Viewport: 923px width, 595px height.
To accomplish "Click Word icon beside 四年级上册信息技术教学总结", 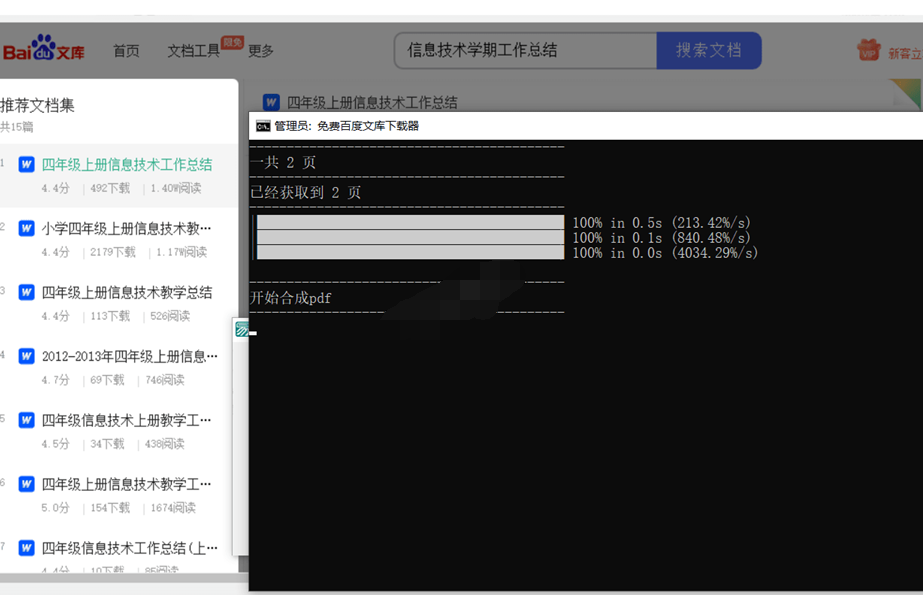I will pos(27,293).
